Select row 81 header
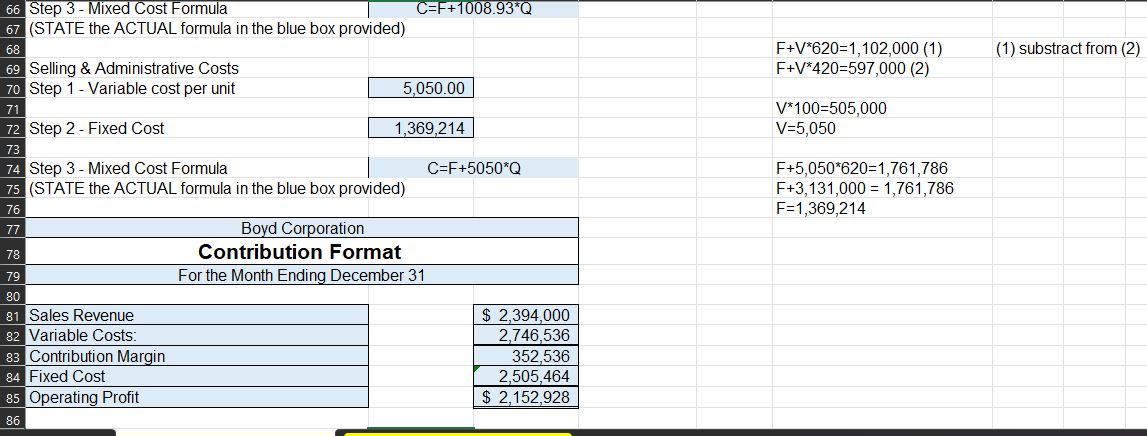This screenshot has height=436, width=1147. point(12,315)
